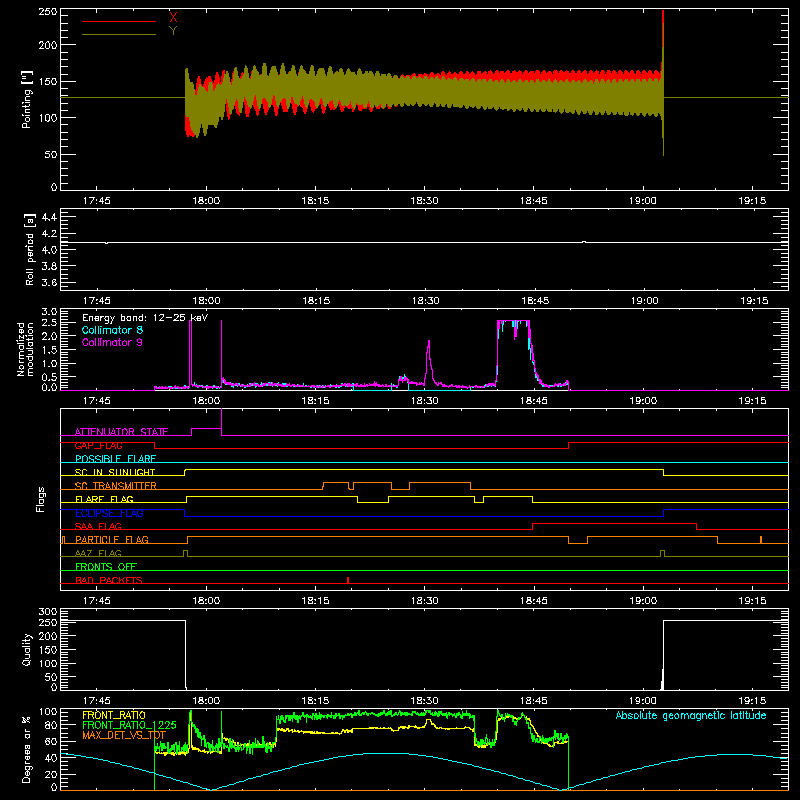Click 'Absolute geomagnetic latitude' label
The height and width of the screenshot is (800, 800).
click(x=691, y=716)
